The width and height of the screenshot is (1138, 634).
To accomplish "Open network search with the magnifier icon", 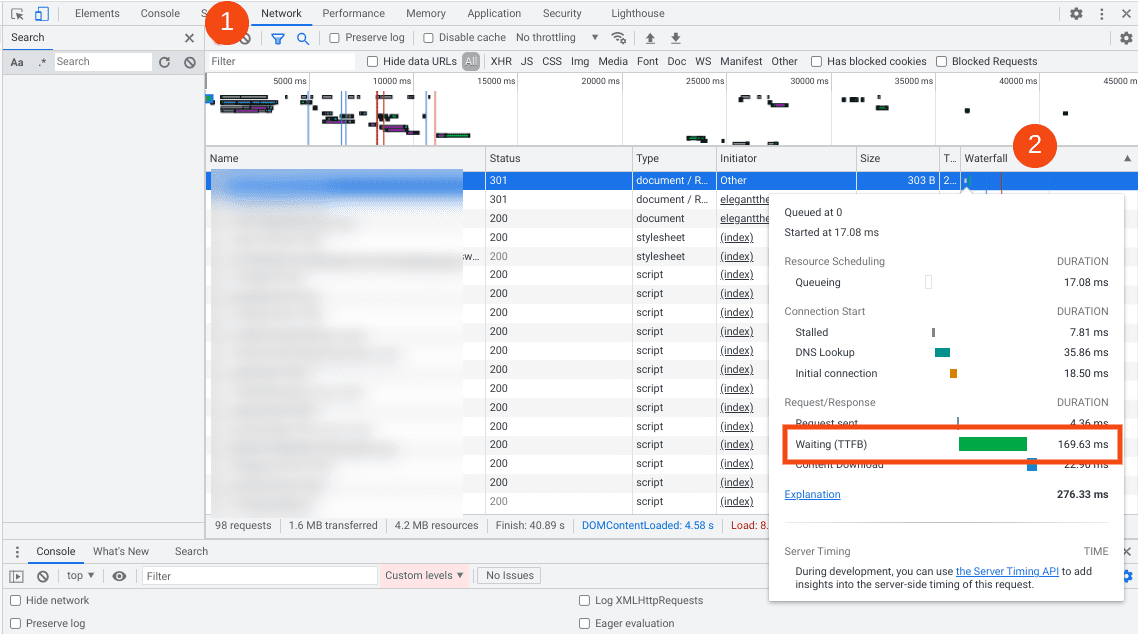I will (302, 37).
